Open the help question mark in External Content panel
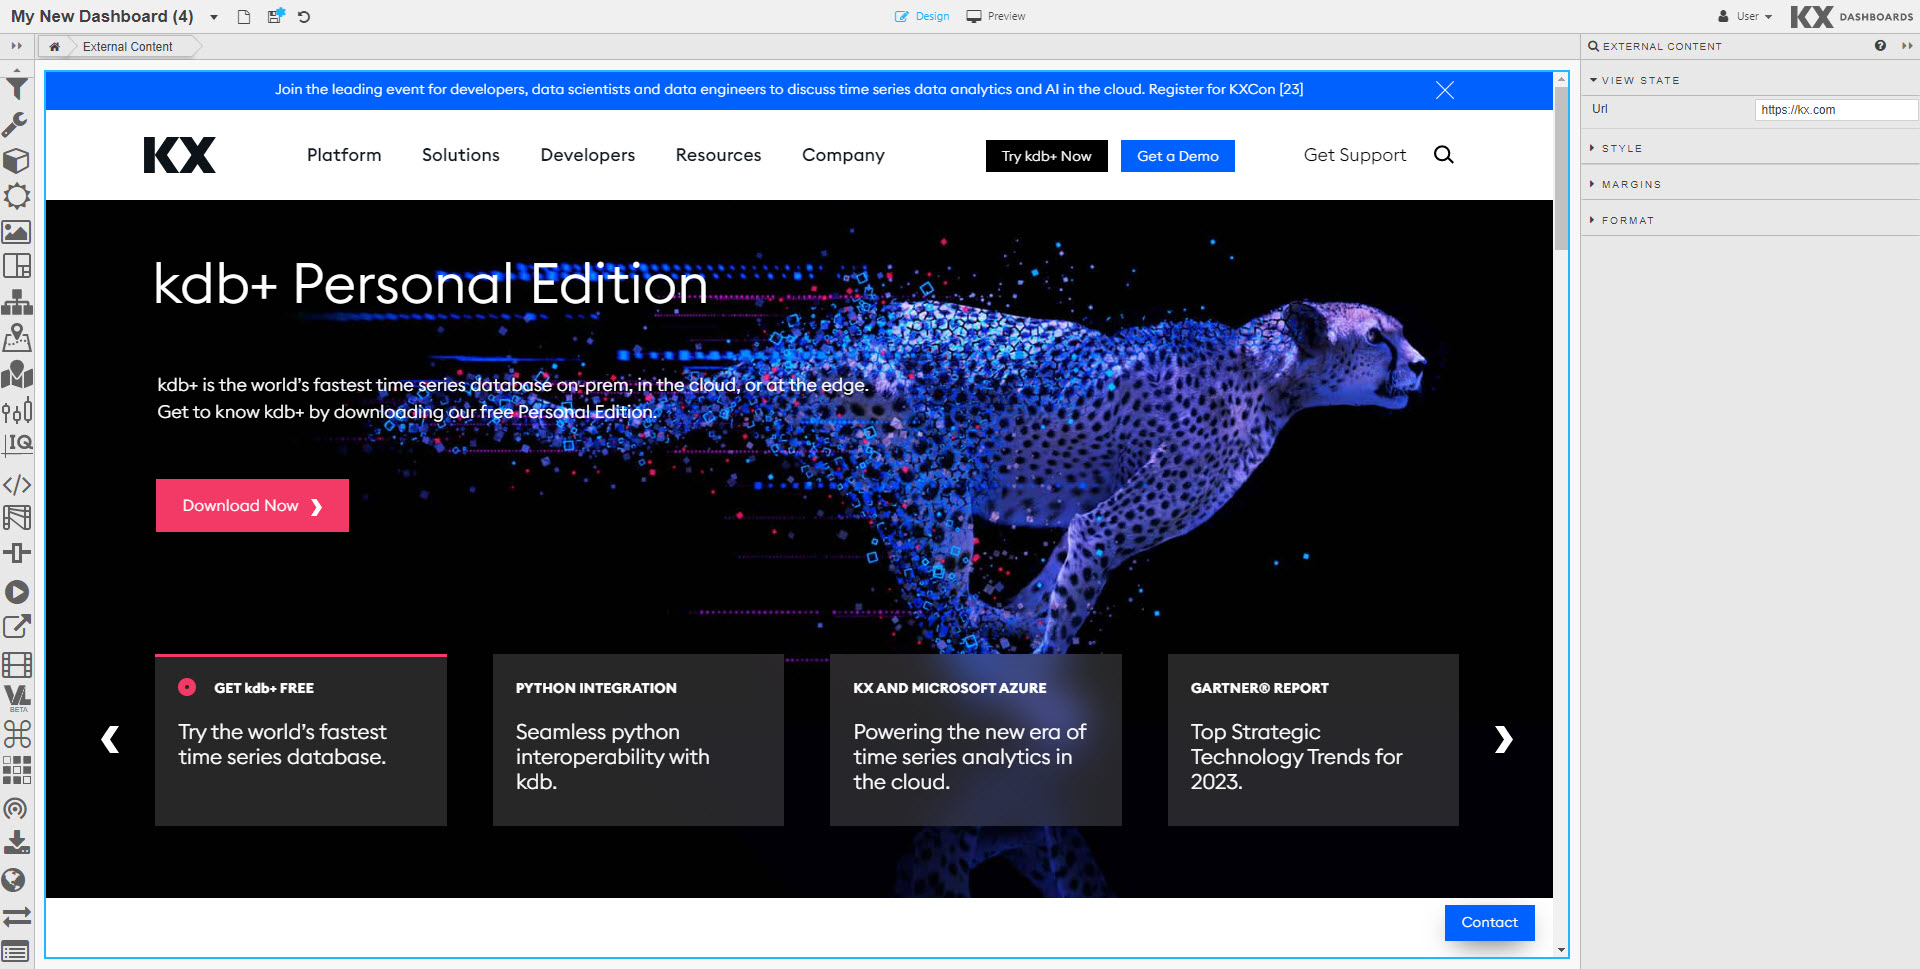1920x969 pixels. click(1881, 46)
